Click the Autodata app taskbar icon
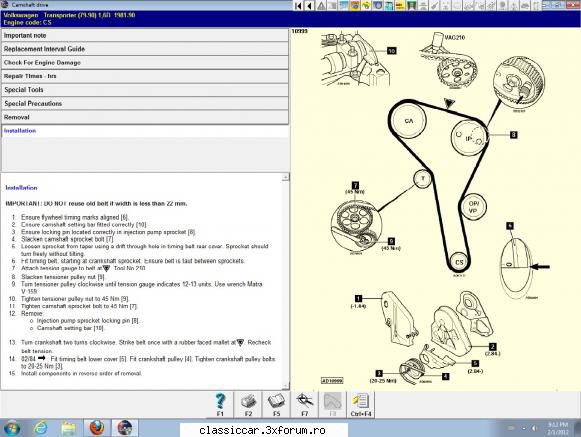The width and height of the screenshot is (581, 437). click(x=125, y=428)
